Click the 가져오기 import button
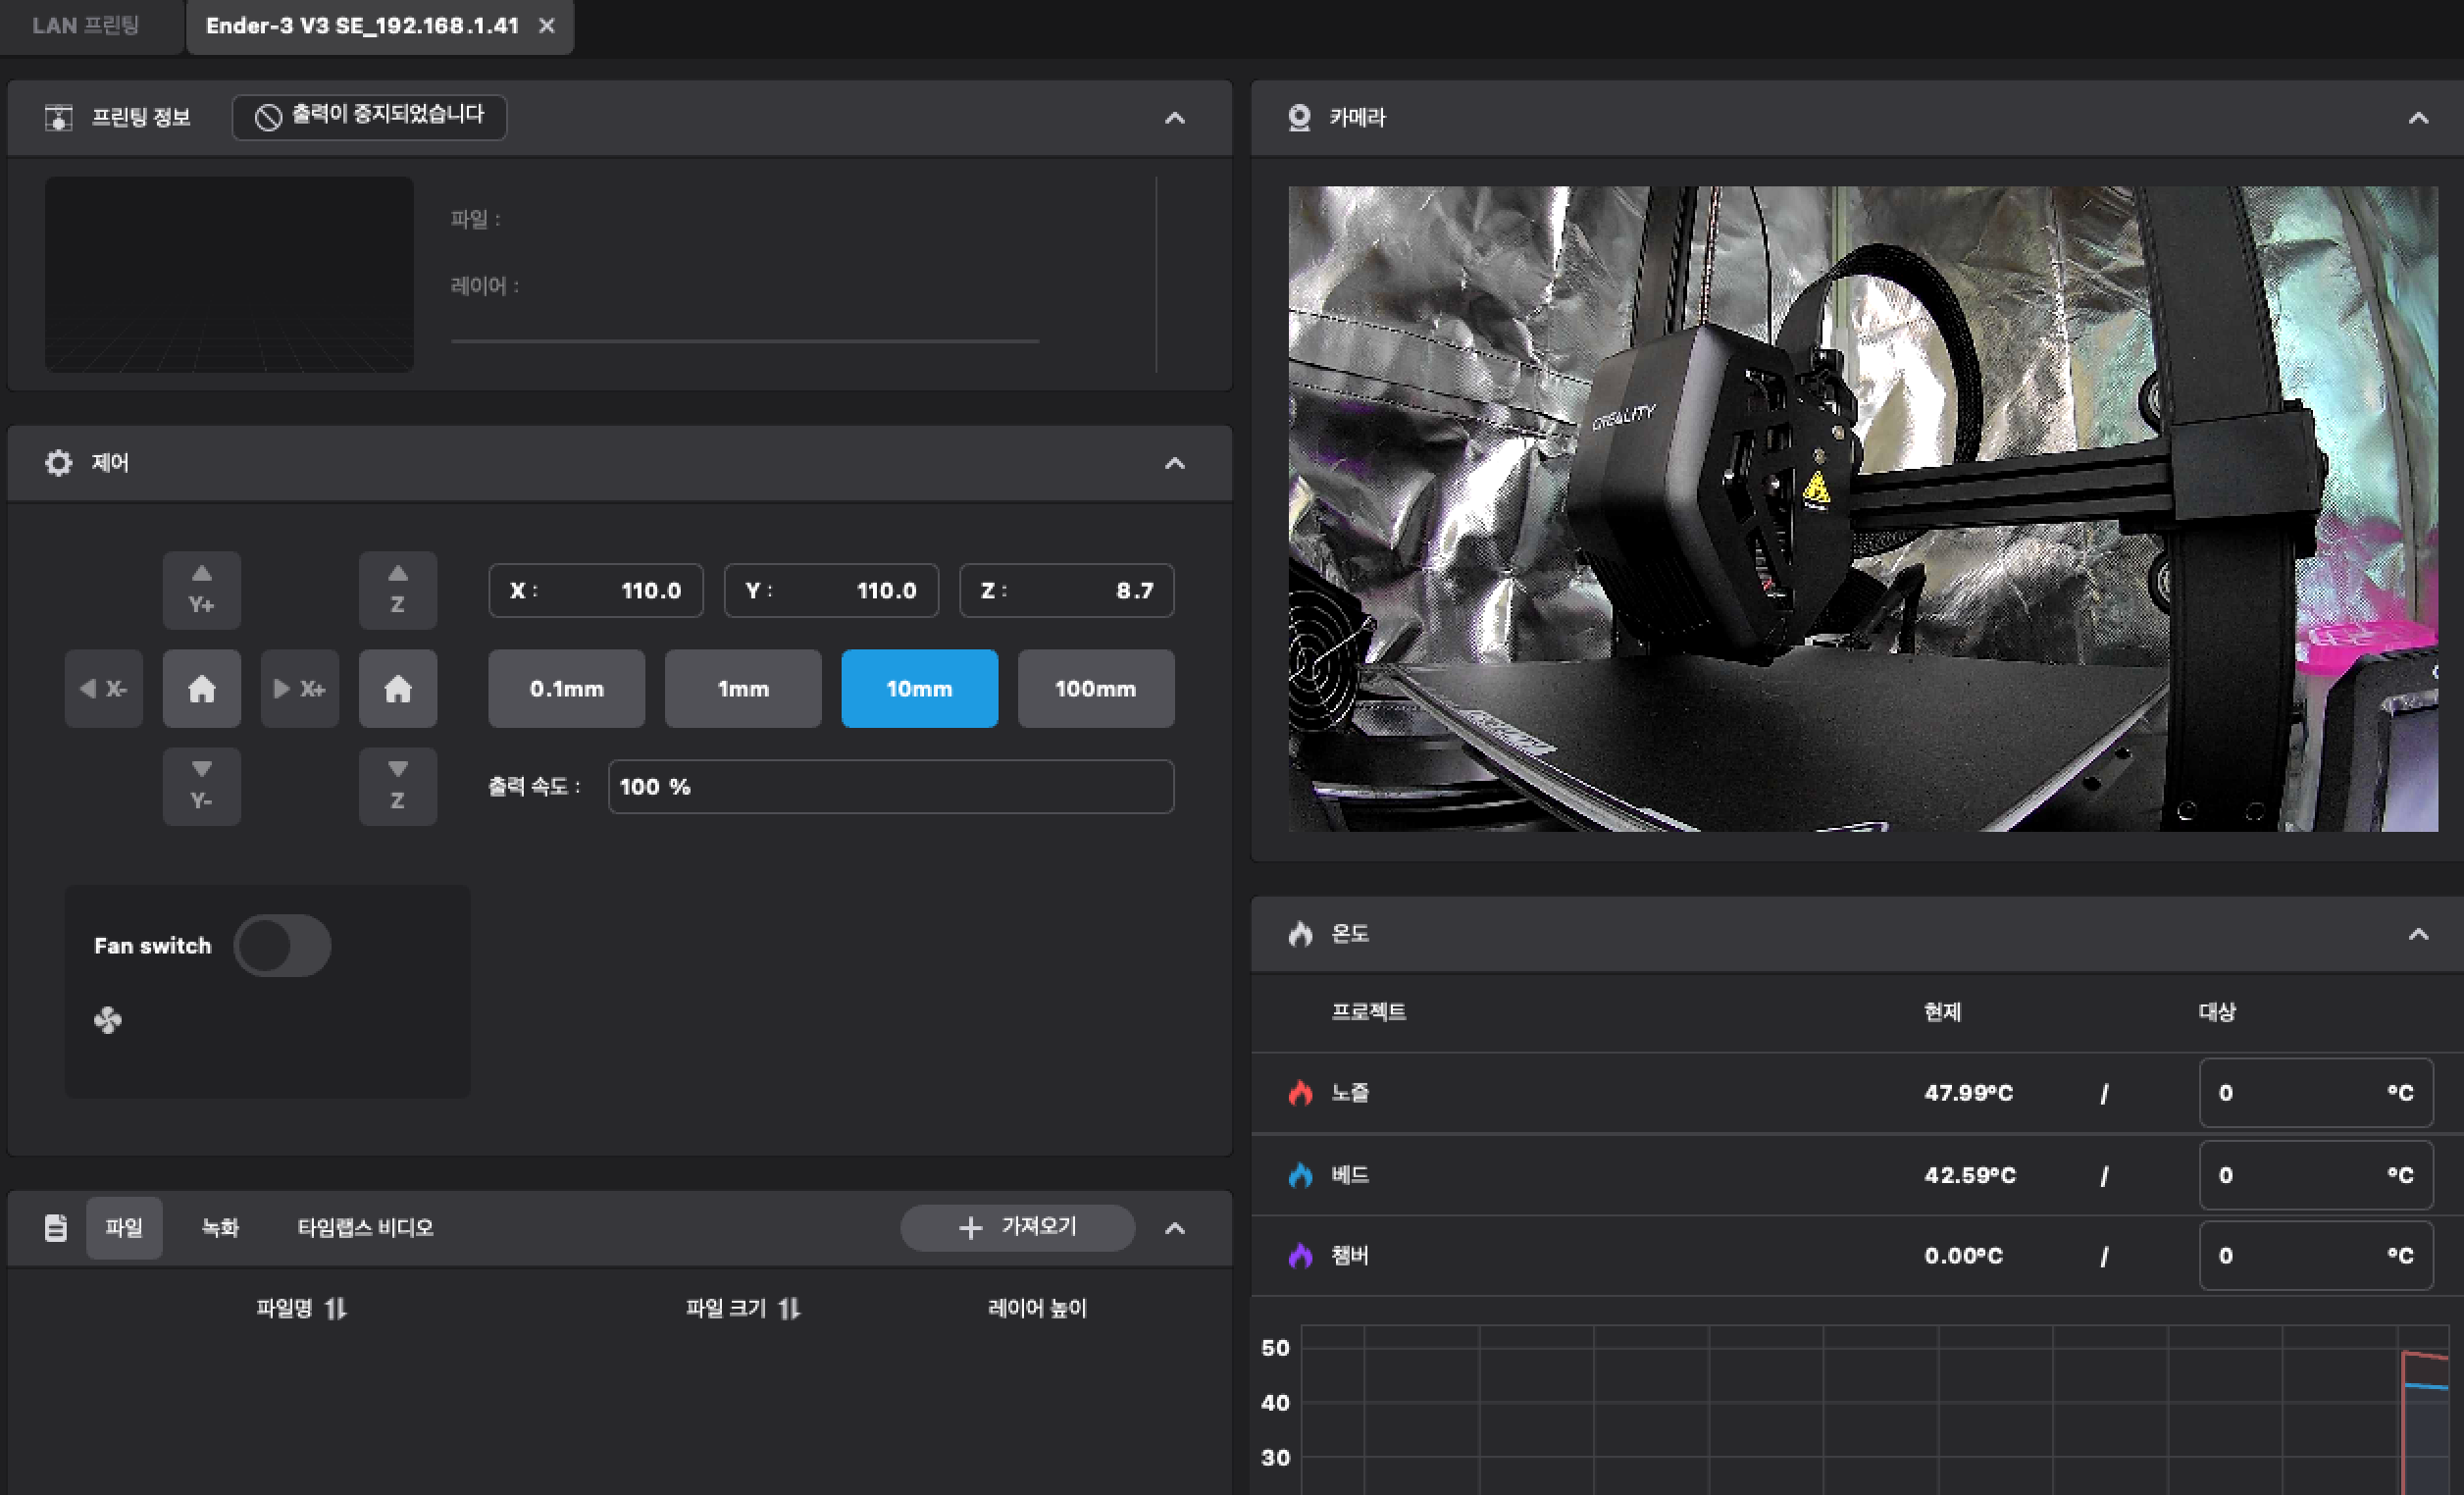The image size is (2464, 1495). (1017, 1227)
